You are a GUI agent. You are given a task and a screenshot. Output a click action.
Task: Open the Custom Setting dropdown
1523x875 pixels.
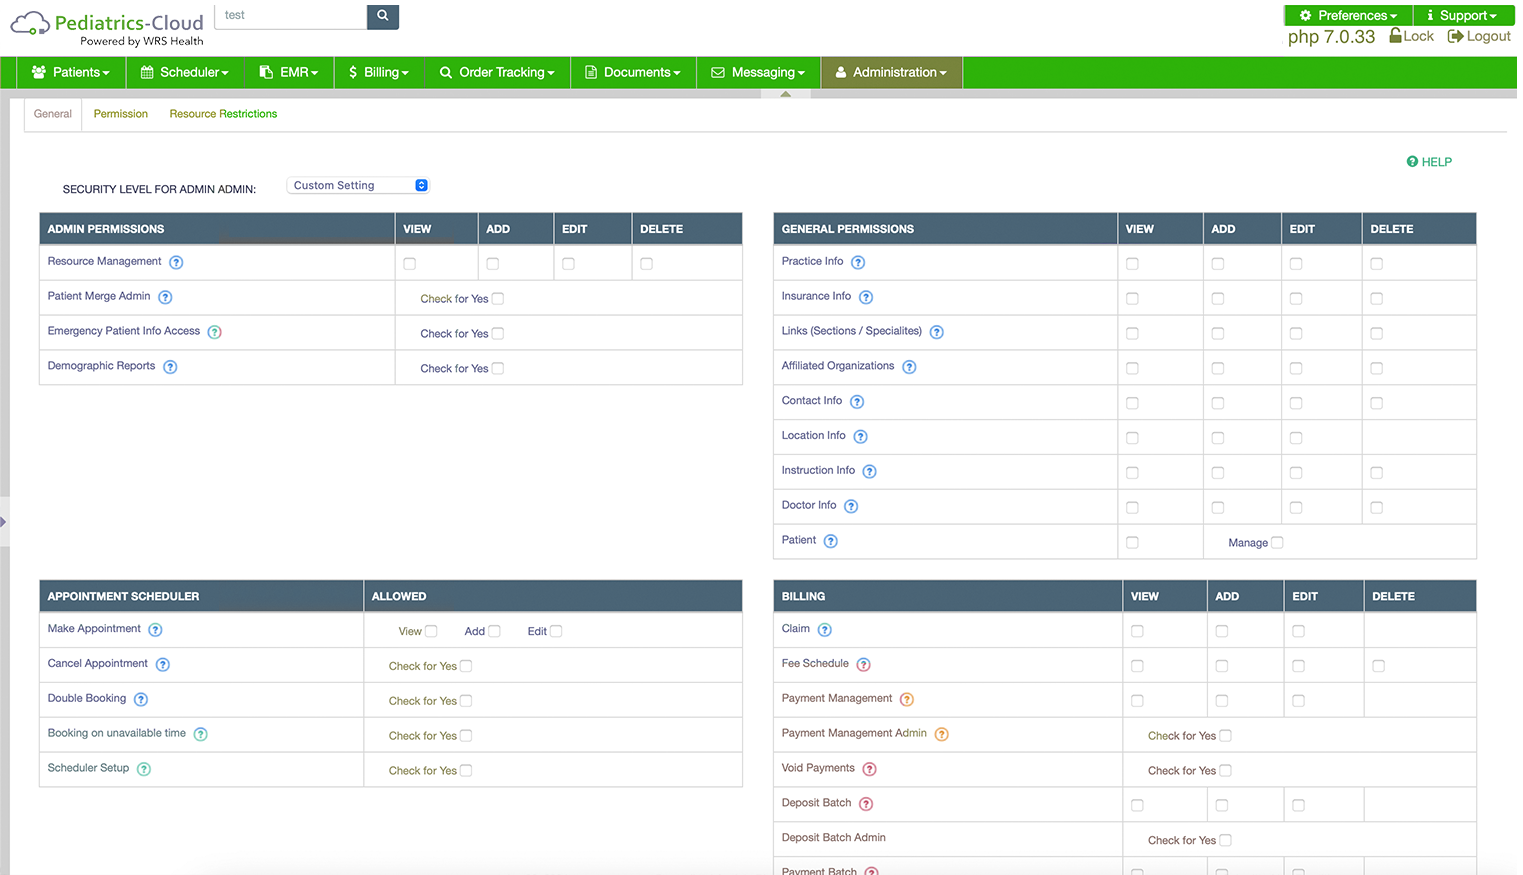(x=357, y=185)
